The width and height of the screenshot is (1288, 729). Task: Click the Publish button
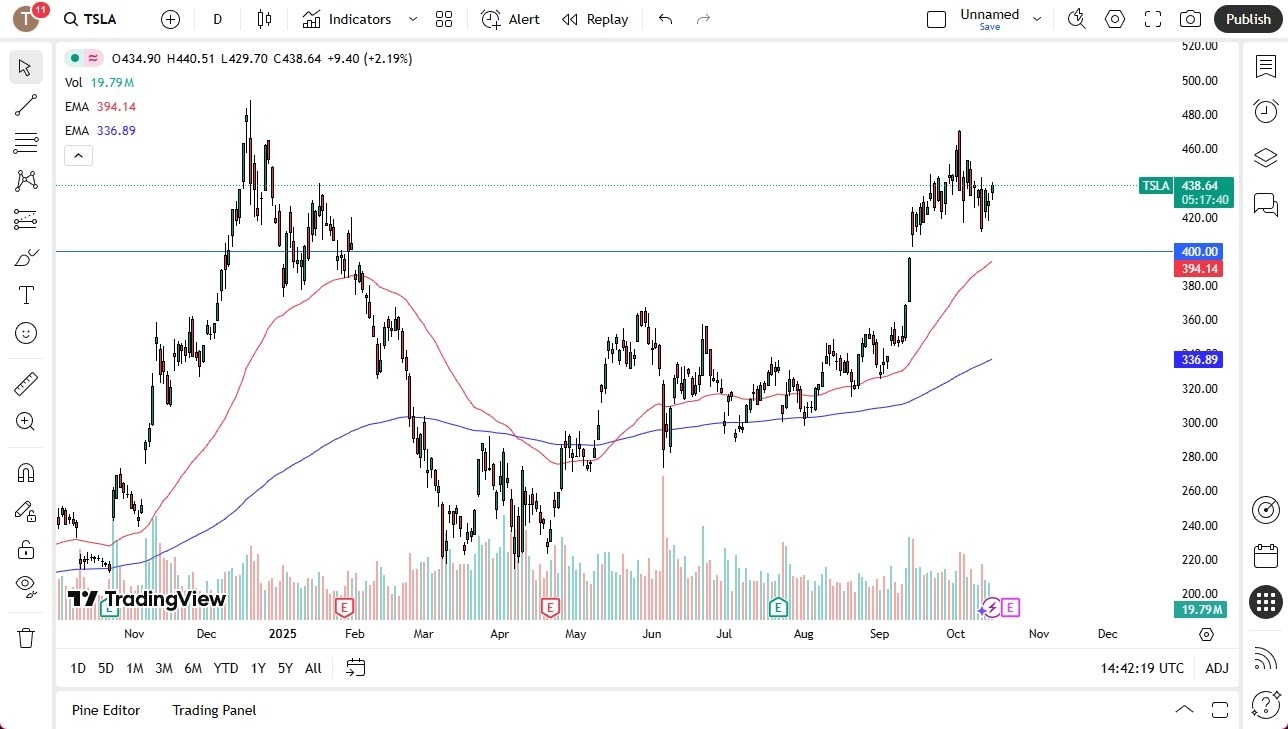pyautogui.click(x=1247, y=18)
